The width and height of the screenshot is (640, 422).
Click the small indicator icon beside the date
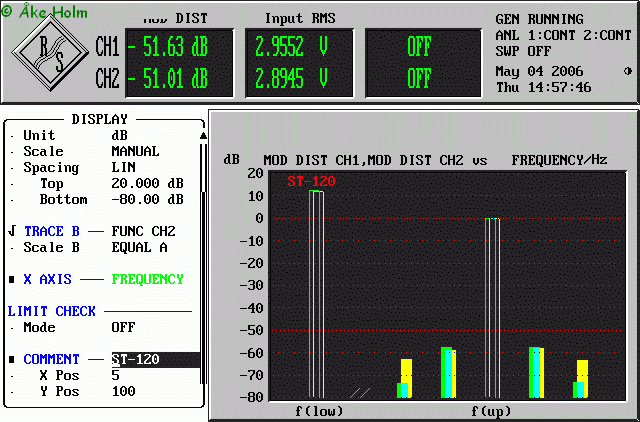(628, 71)
